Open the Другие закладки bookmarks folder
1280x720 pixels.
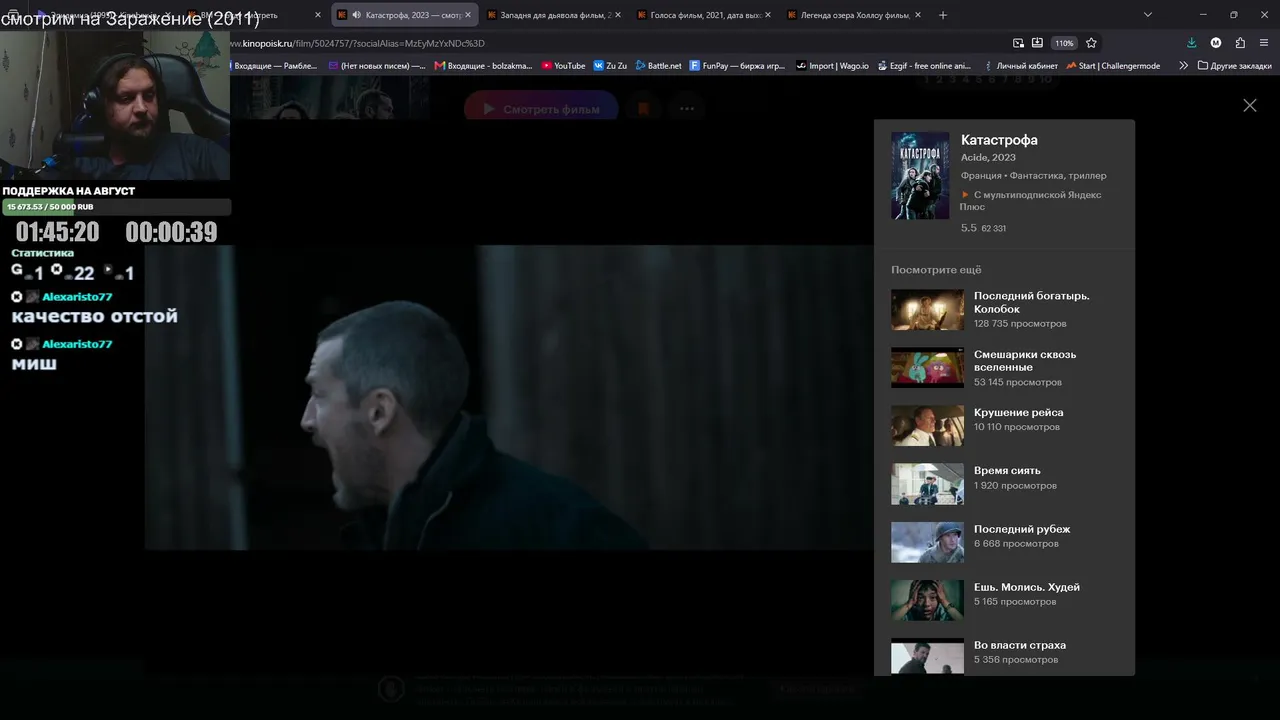[x=1234, y=66]
